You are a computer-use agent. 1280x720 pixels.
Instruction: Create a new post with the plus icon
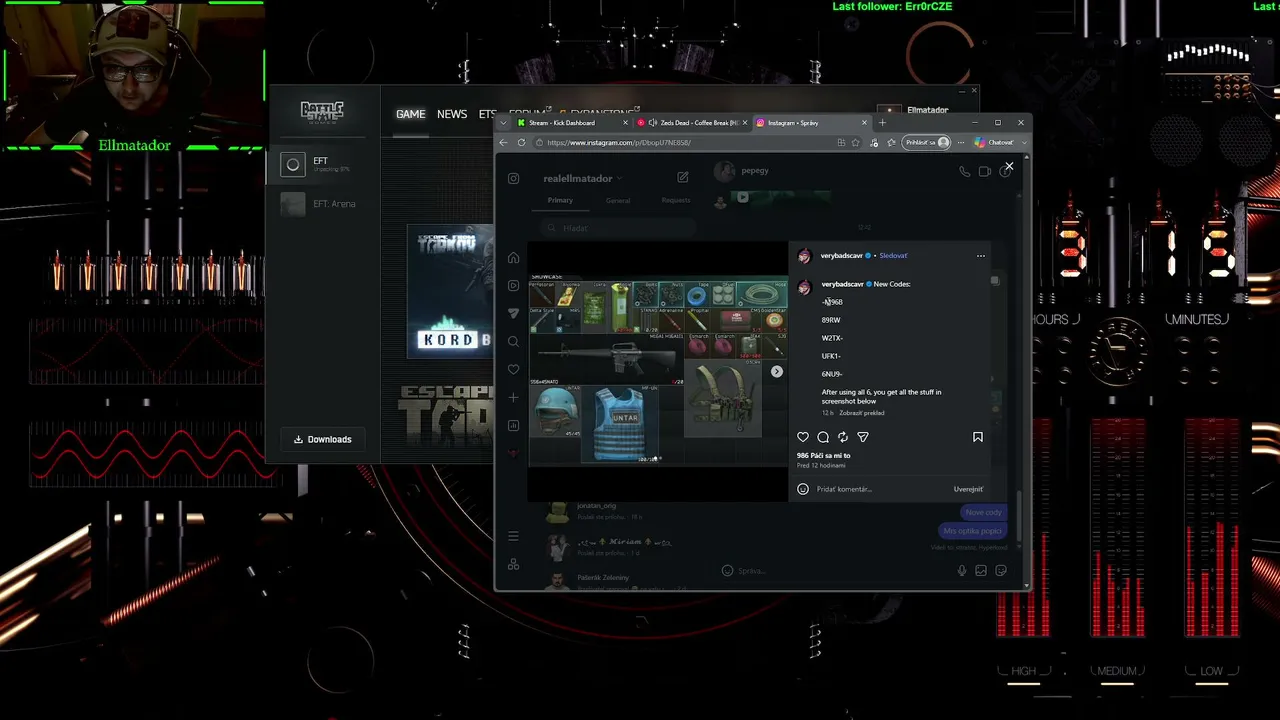(513, 398)
